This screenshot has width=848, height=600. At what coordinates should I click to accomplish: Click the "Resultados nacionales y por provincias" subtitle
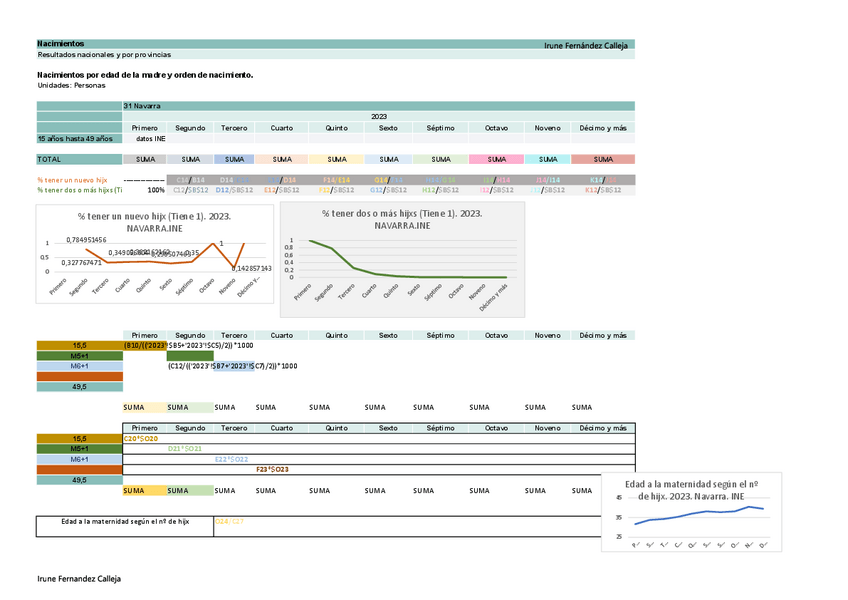point(104,54)
